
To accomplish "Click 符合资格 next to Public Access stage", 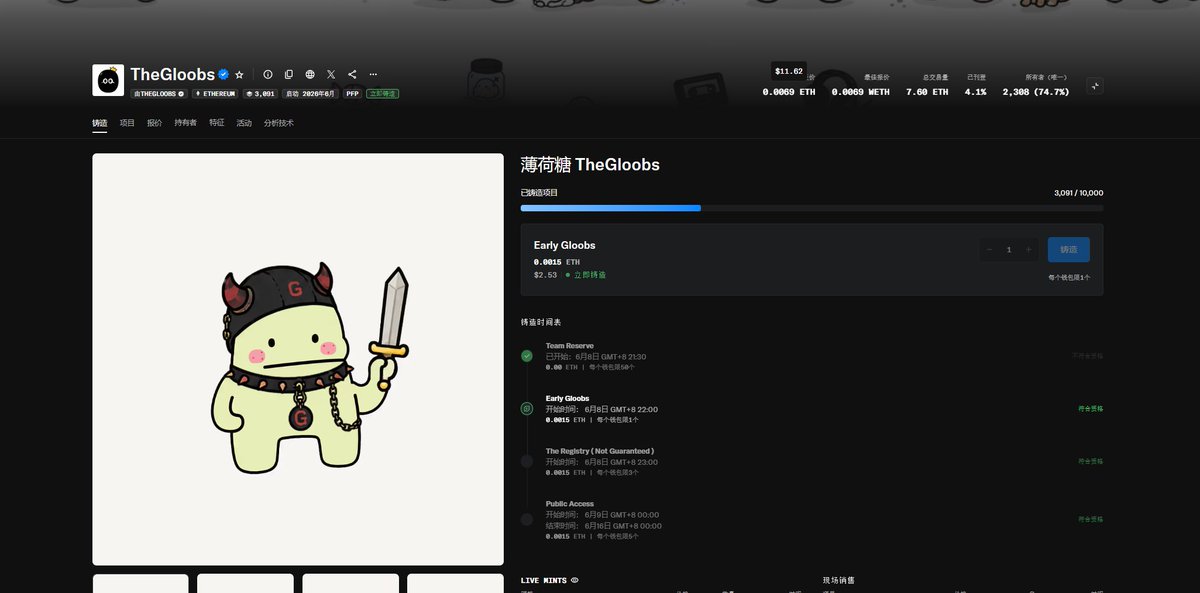I will click(1091, 519).
